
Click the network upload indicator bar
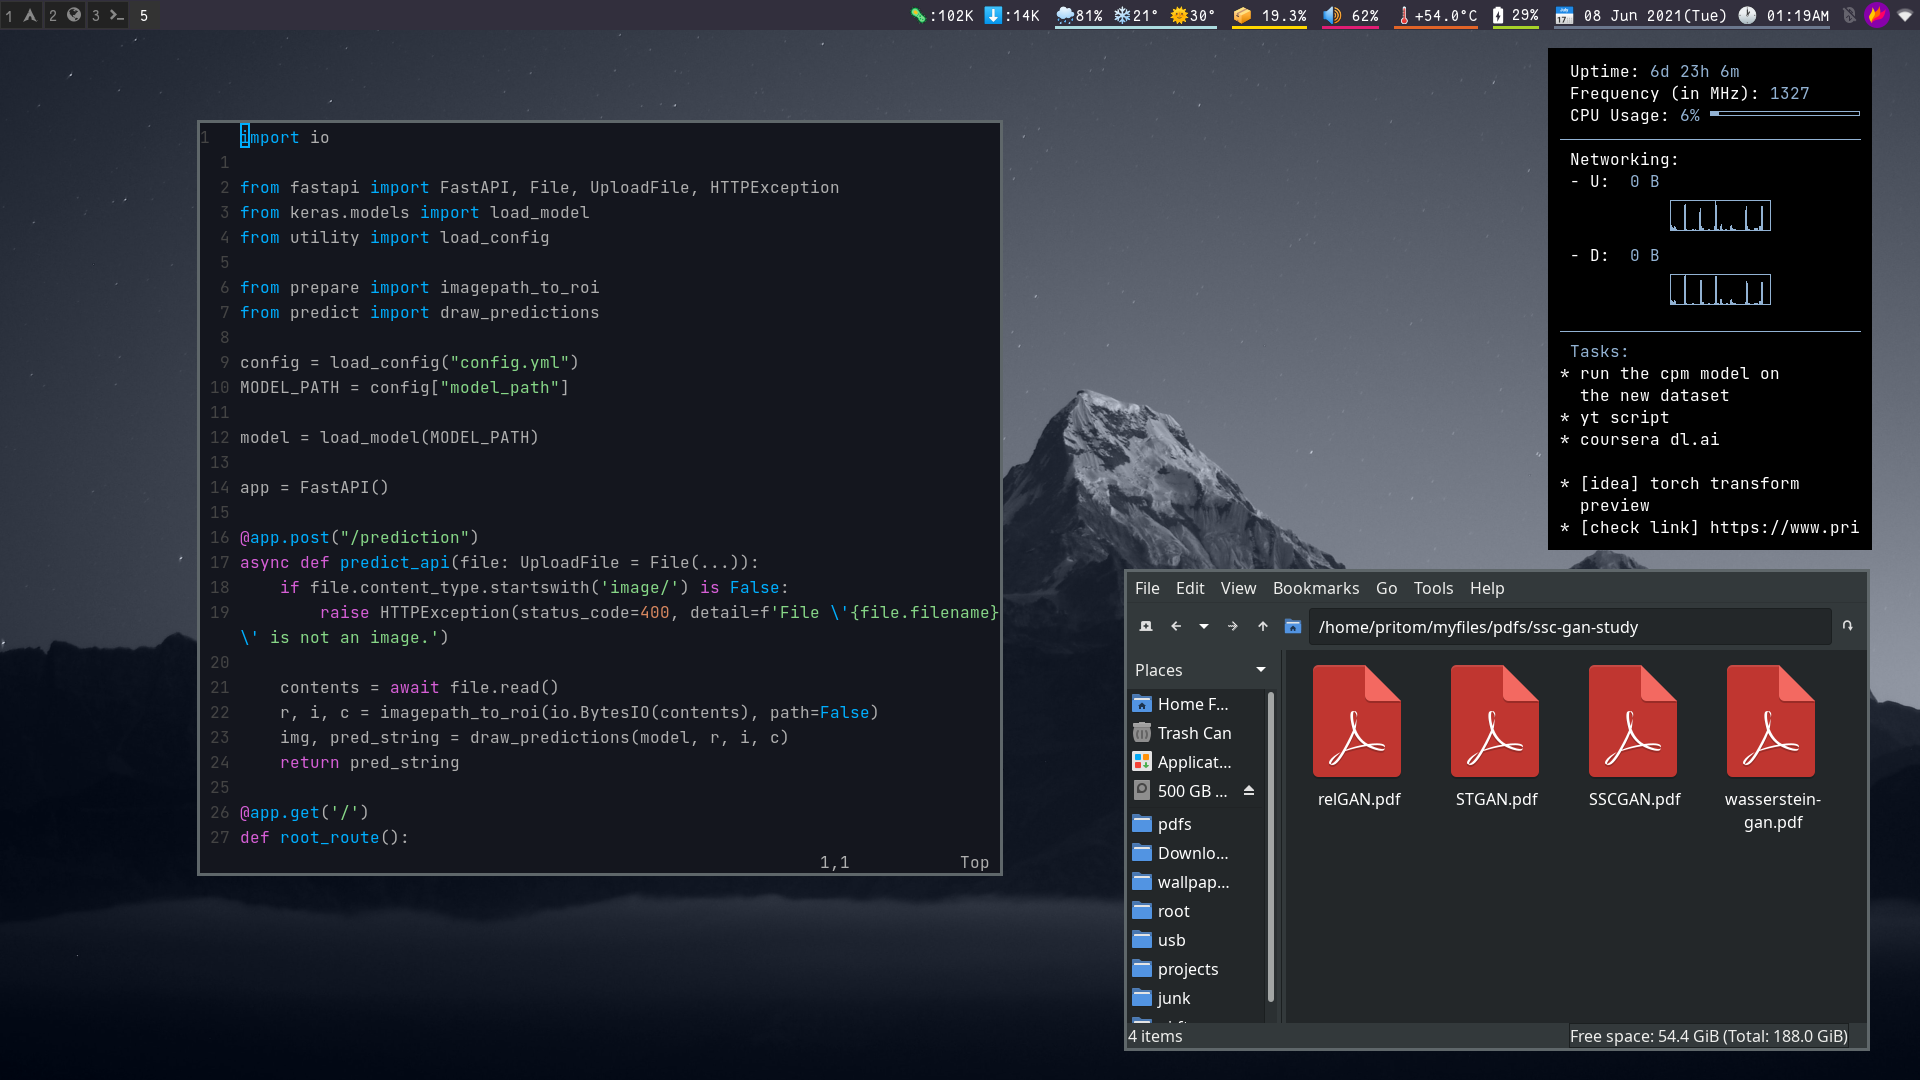(x=1720, y=214)
